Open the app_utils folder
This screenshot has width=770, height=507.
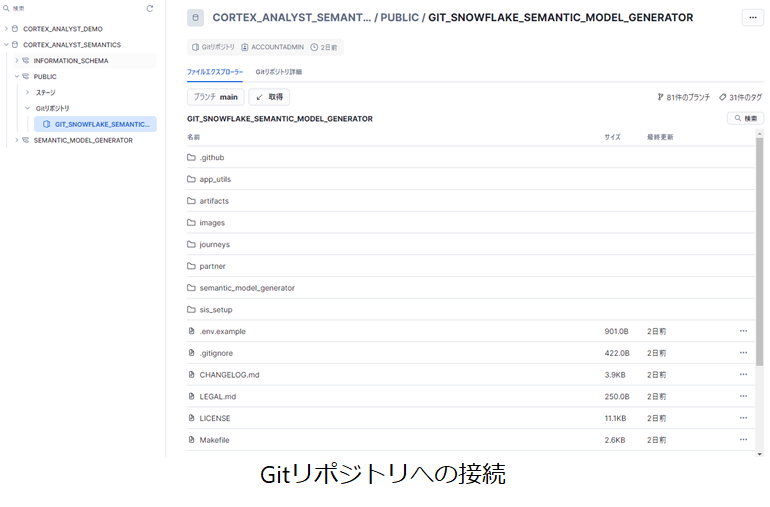click(215, 179)
